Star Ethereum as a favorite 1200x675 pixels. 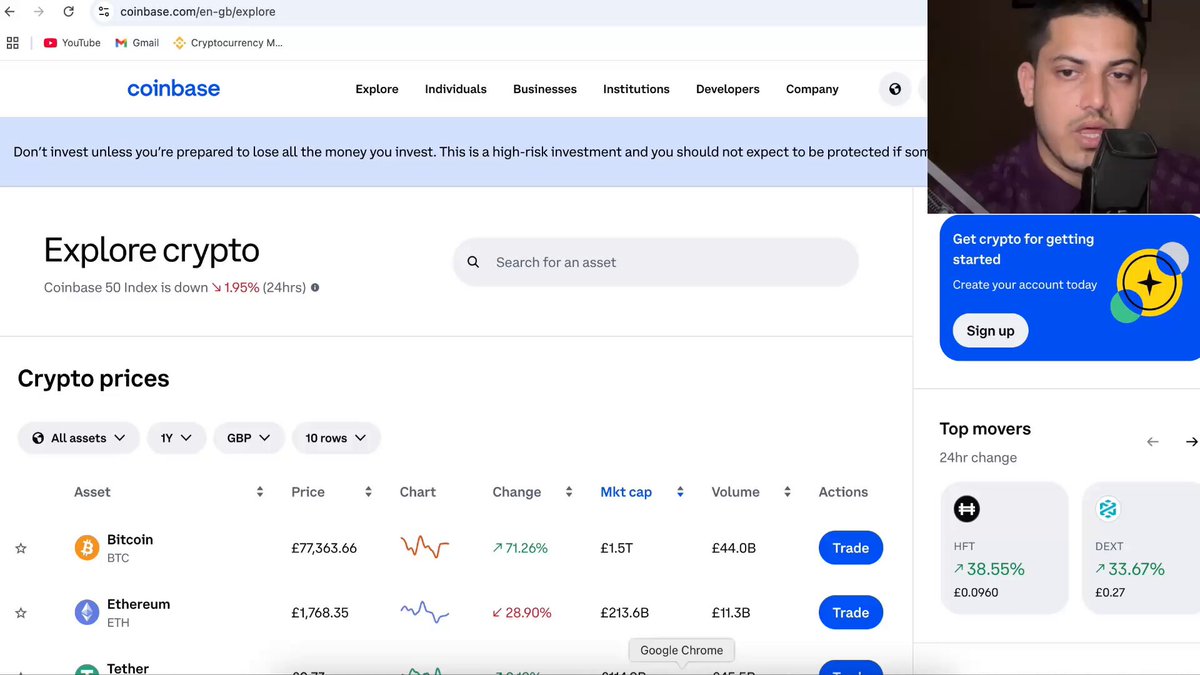click(20, 612)
